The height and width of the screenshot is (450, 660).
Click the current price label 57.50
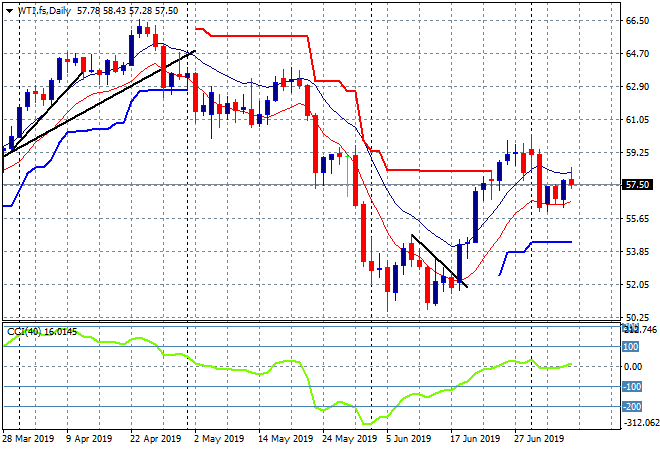tap(637, 184)
